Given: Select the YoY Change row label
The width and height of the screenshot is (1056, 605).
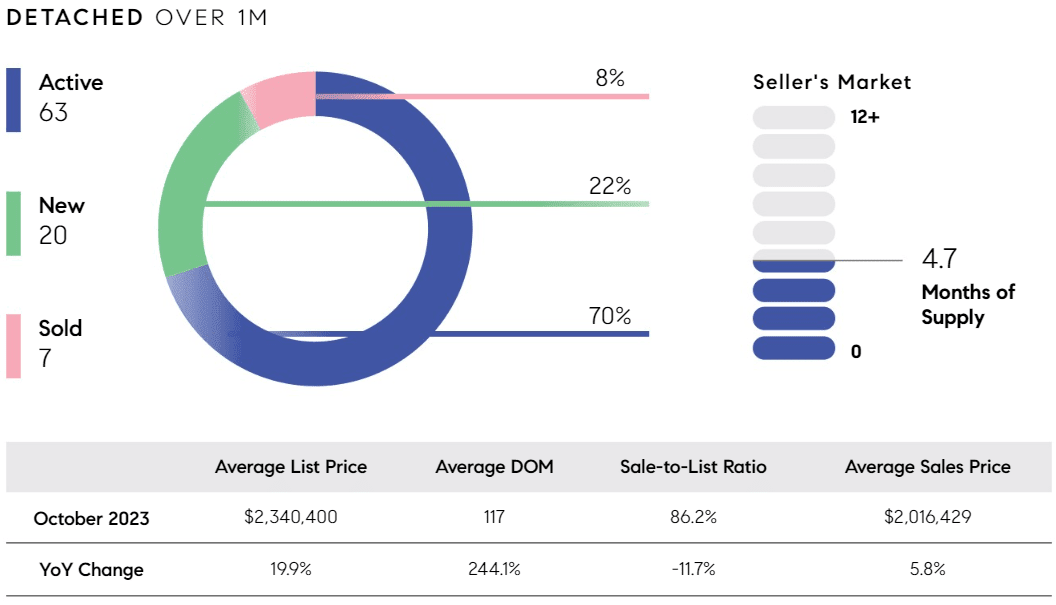Looking at the screenshot, I should [x=92, y=570].
